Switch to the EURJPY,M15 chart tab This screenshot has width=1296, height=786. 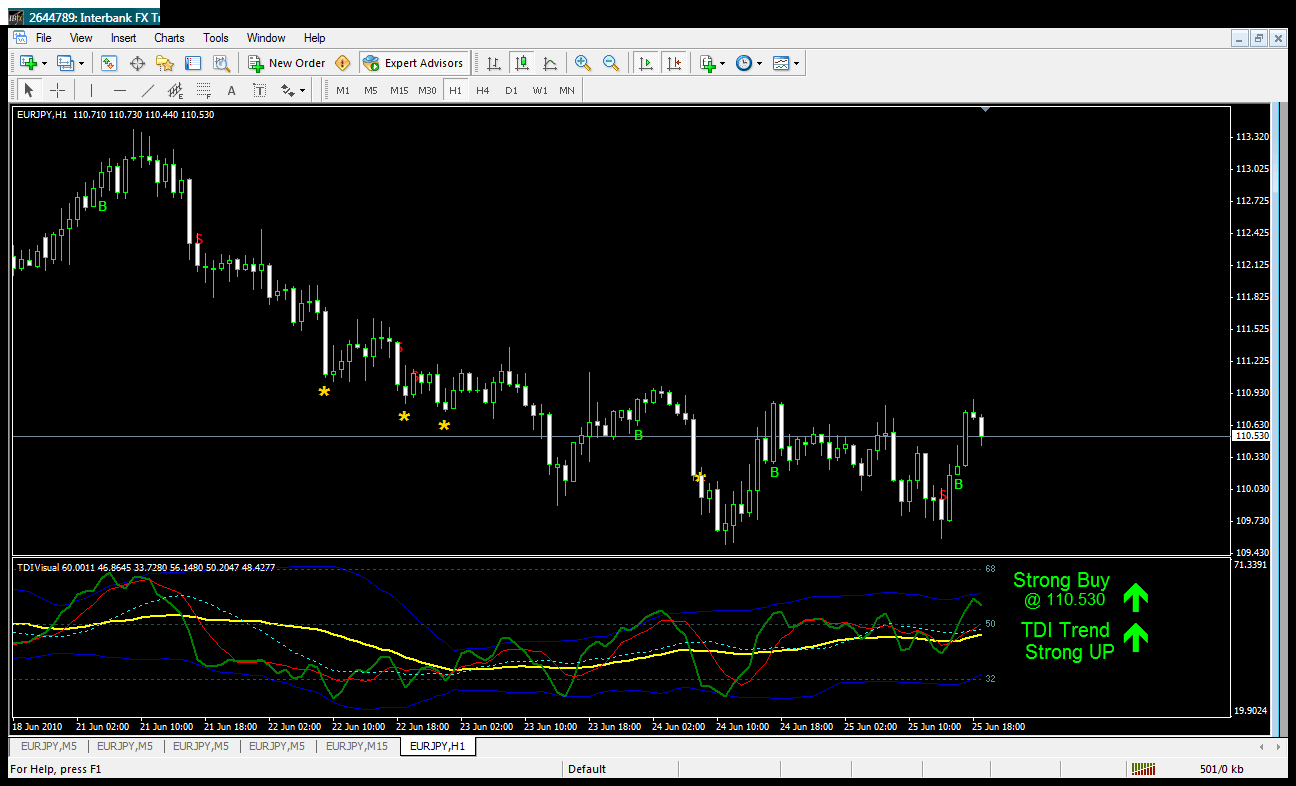tap(357, 746)
